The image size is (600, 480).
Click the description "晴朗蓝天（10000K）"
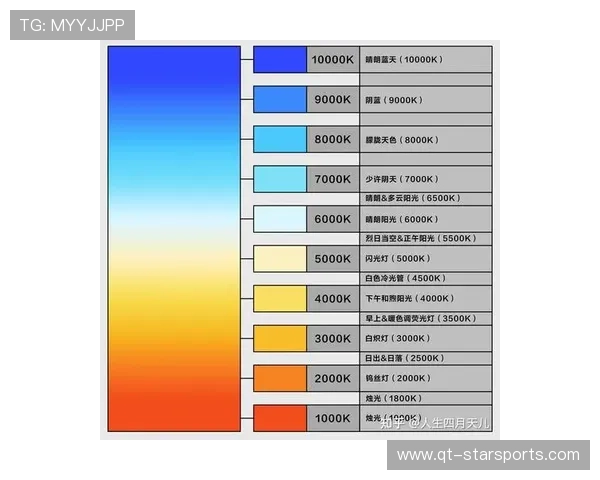tap(404, 59)
